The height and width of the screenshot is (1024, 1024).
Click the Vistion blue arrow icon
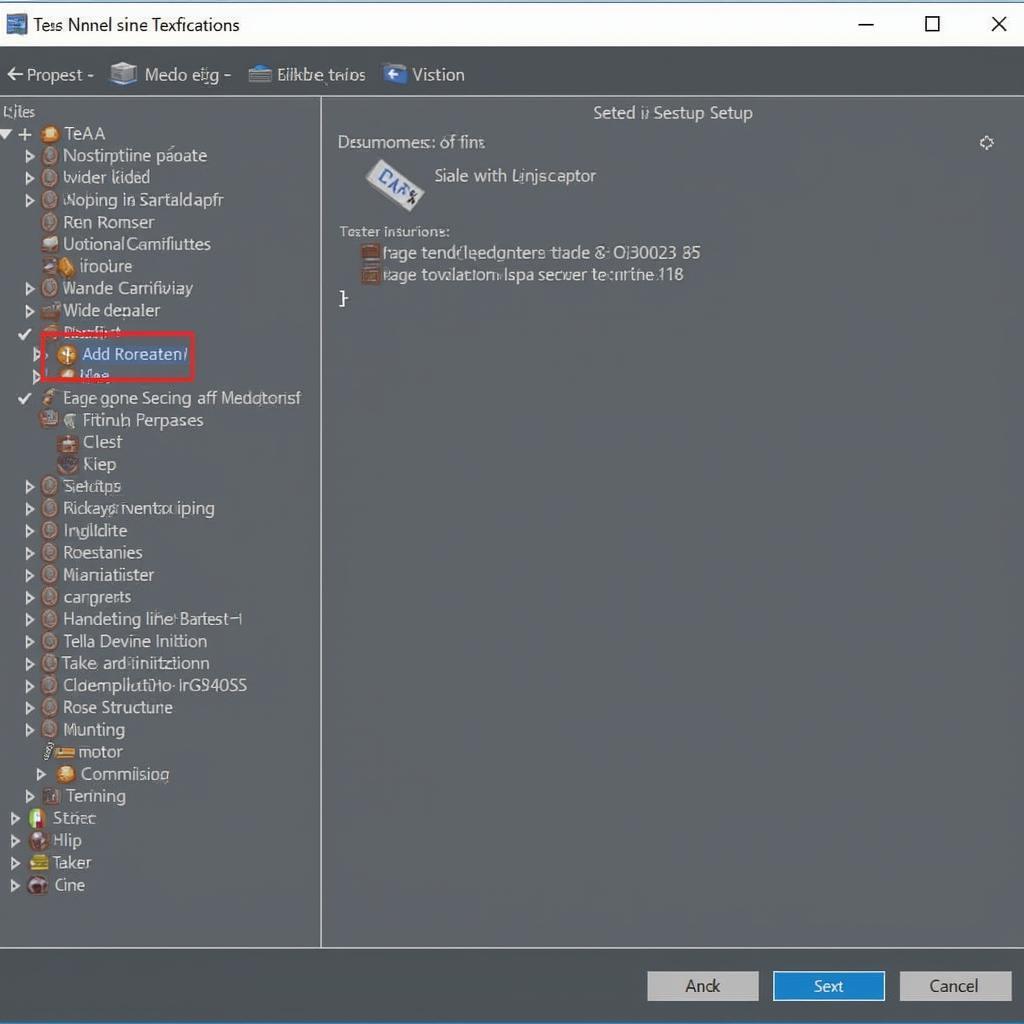click(394, 74)
